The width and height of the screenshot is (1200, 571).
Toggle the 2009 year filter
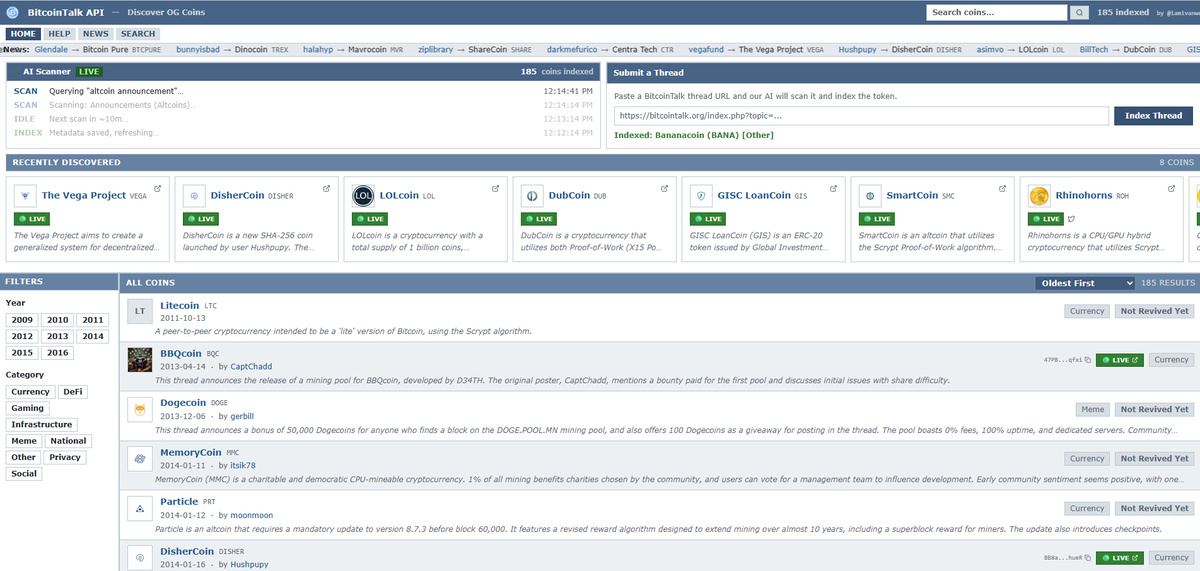(22, 320)
